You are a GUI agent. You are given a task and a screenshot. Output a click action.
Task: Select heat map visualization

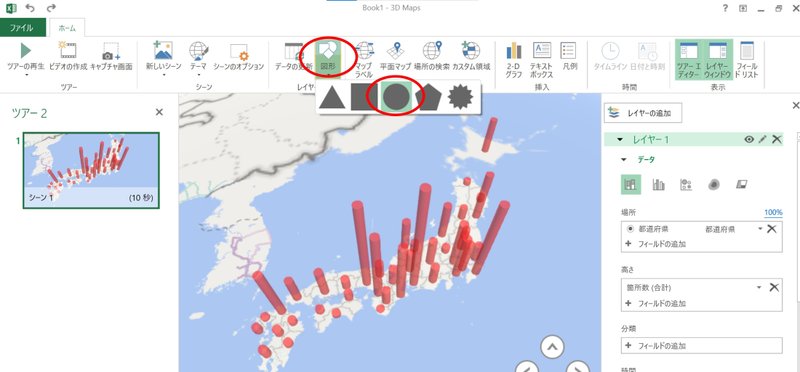tap(714, 184)
